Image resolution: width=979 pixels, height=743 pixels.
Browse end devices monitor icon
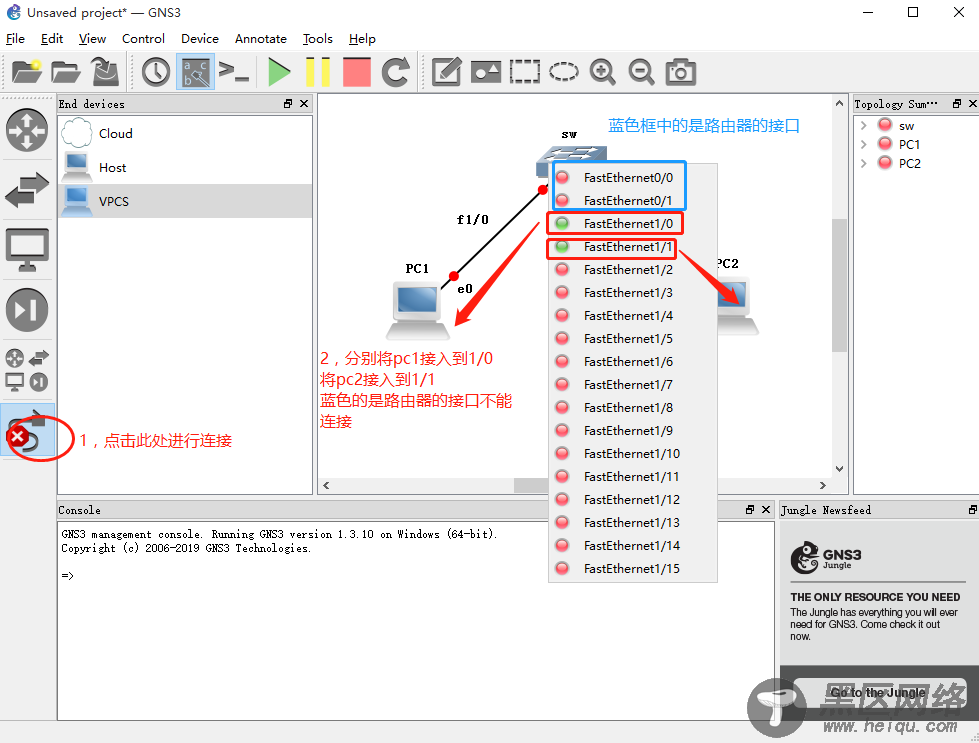point(27,250)
